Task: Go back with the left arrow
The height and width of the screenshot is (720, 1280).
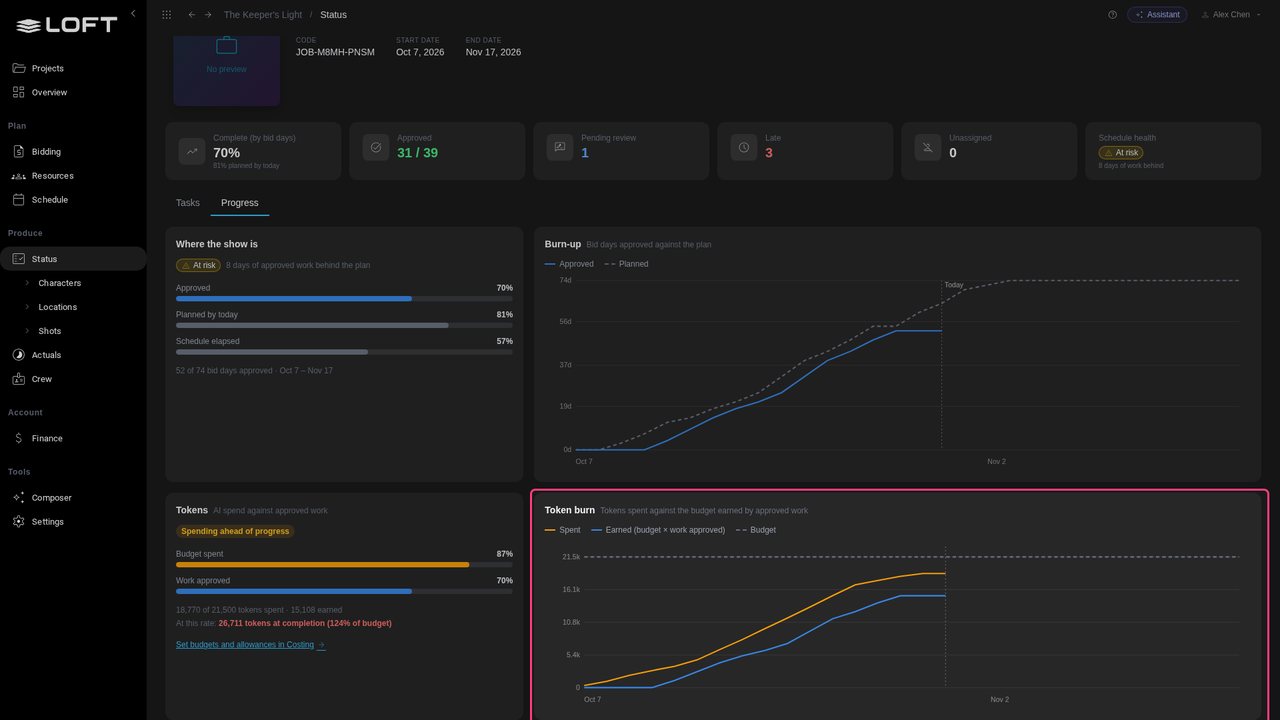Action: coord(192,15)
